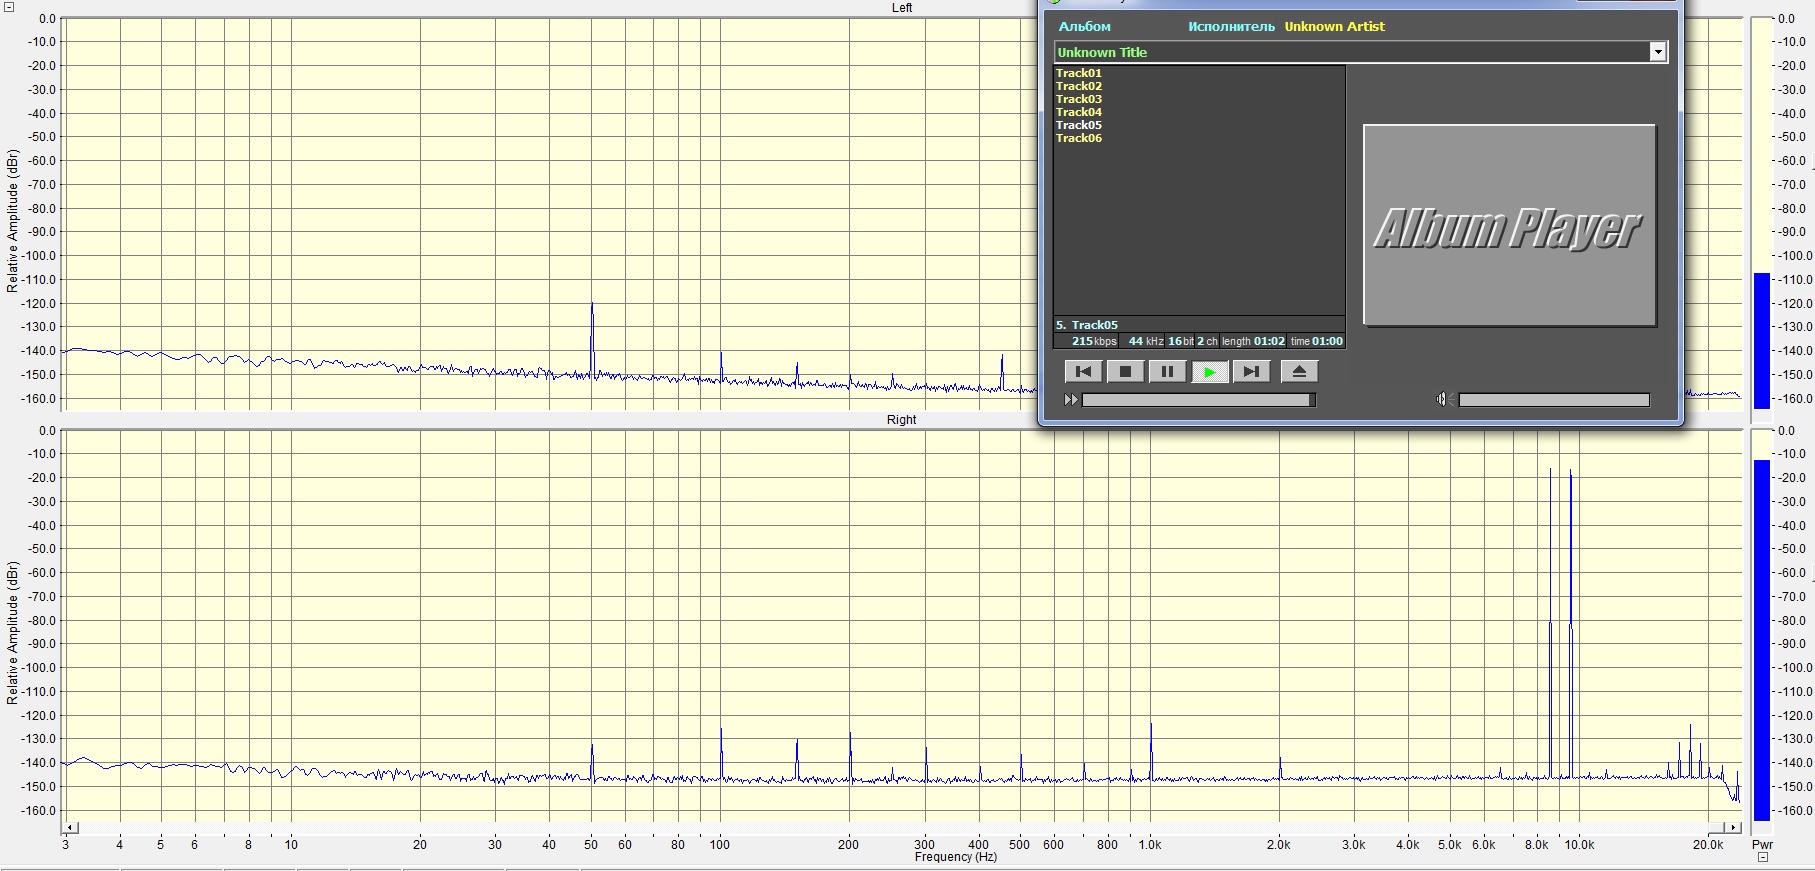Collapse the top-left minus box
Viewport: 1815px width, 871px height.
pos(9,7)
